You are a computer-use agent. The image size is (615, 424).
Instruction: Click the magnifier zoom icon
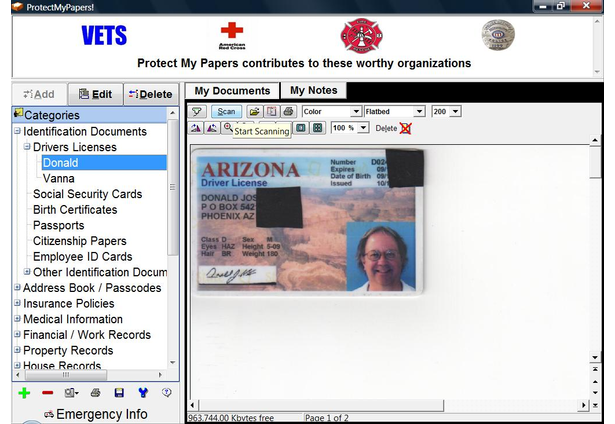pyautogui.click(x=227, y=128)
